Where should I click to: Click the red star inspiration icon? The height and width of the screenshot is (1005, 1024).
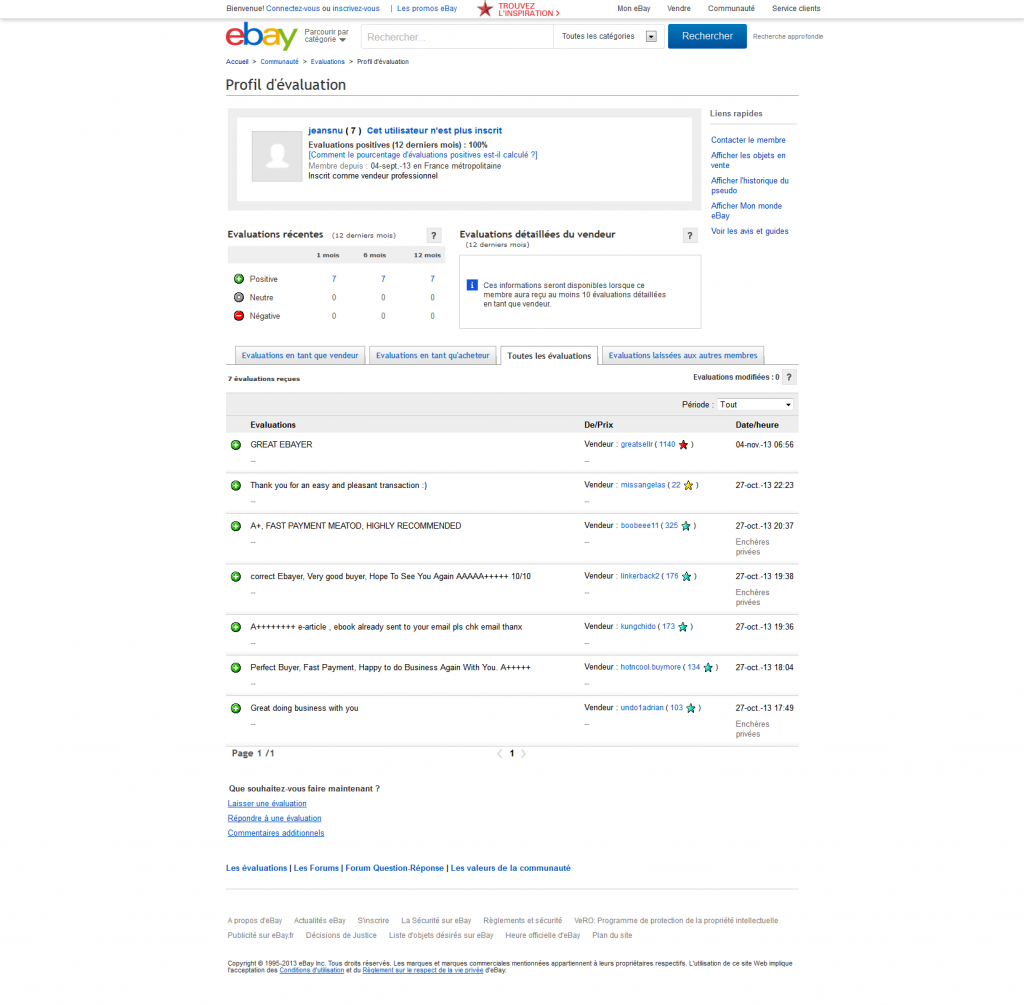485,8
